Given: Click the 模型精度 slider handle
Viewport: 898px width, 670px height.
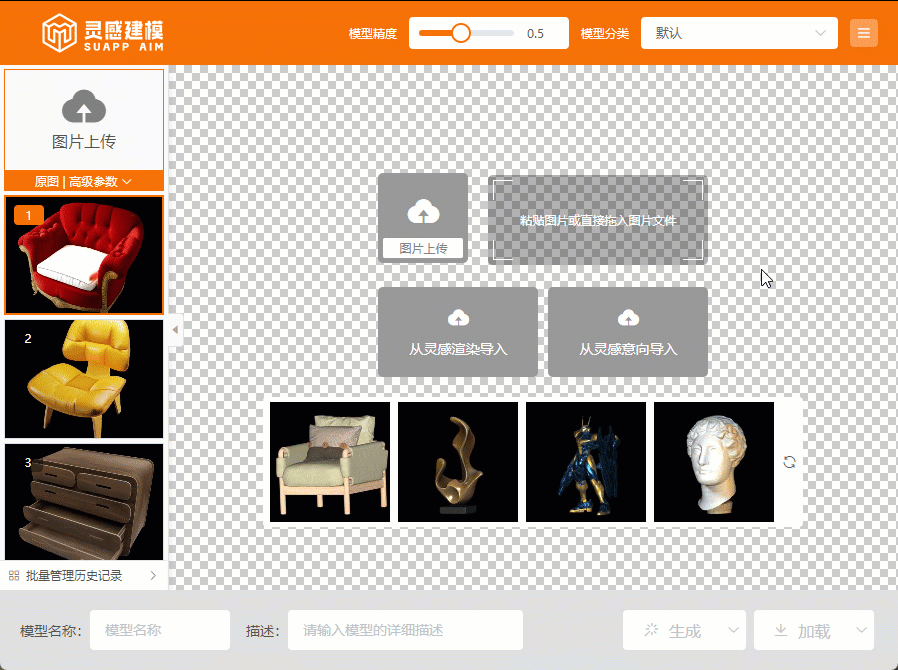Looking at the screenshot, I should (461, 33).
